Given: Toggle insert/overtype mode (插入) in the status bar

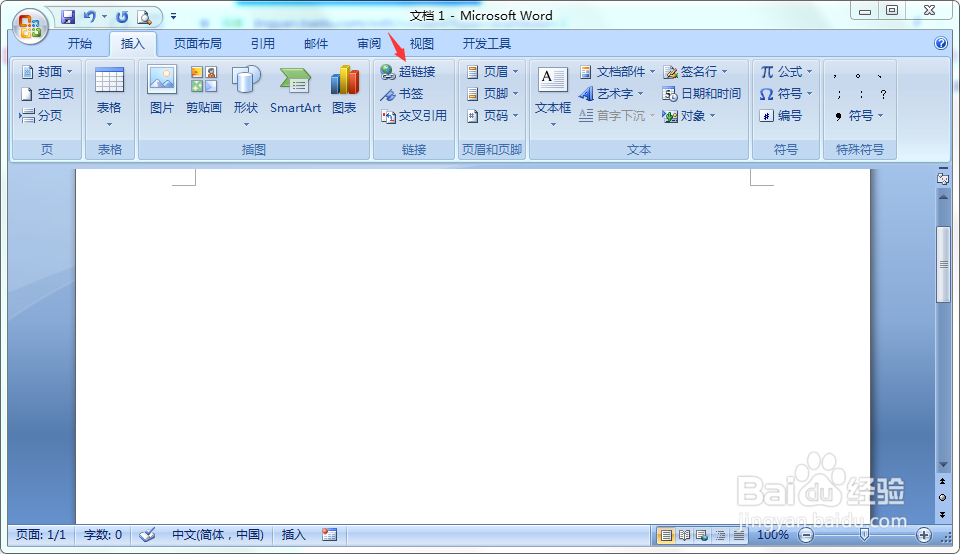Looking at the screenshot, I should click(x=293, y=535).
